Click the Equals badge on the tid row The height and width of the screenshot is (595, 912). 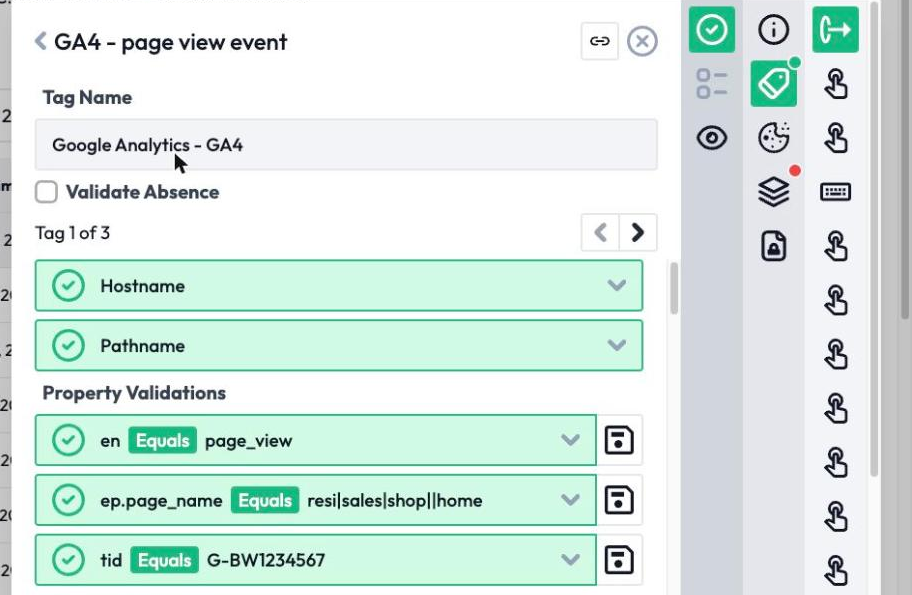pos(165,560)
